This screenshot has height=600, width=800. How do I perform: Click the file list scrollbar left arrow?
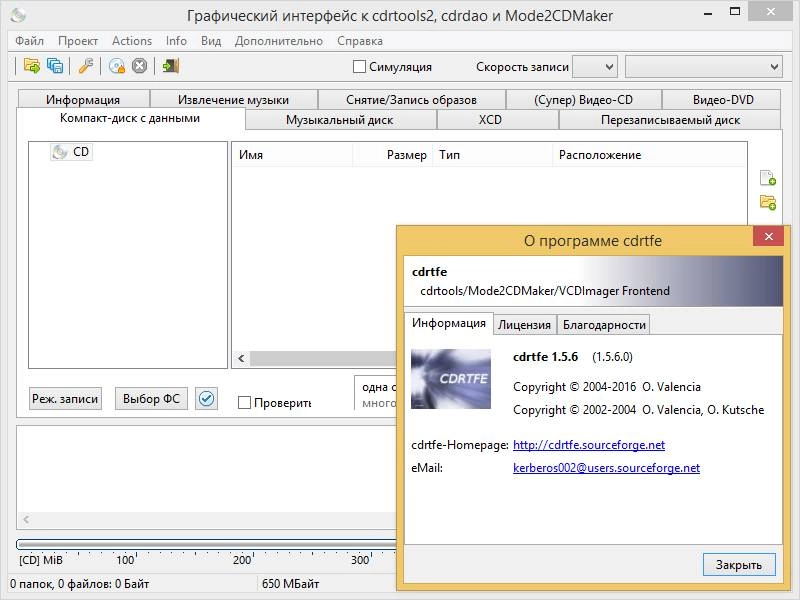241,359
